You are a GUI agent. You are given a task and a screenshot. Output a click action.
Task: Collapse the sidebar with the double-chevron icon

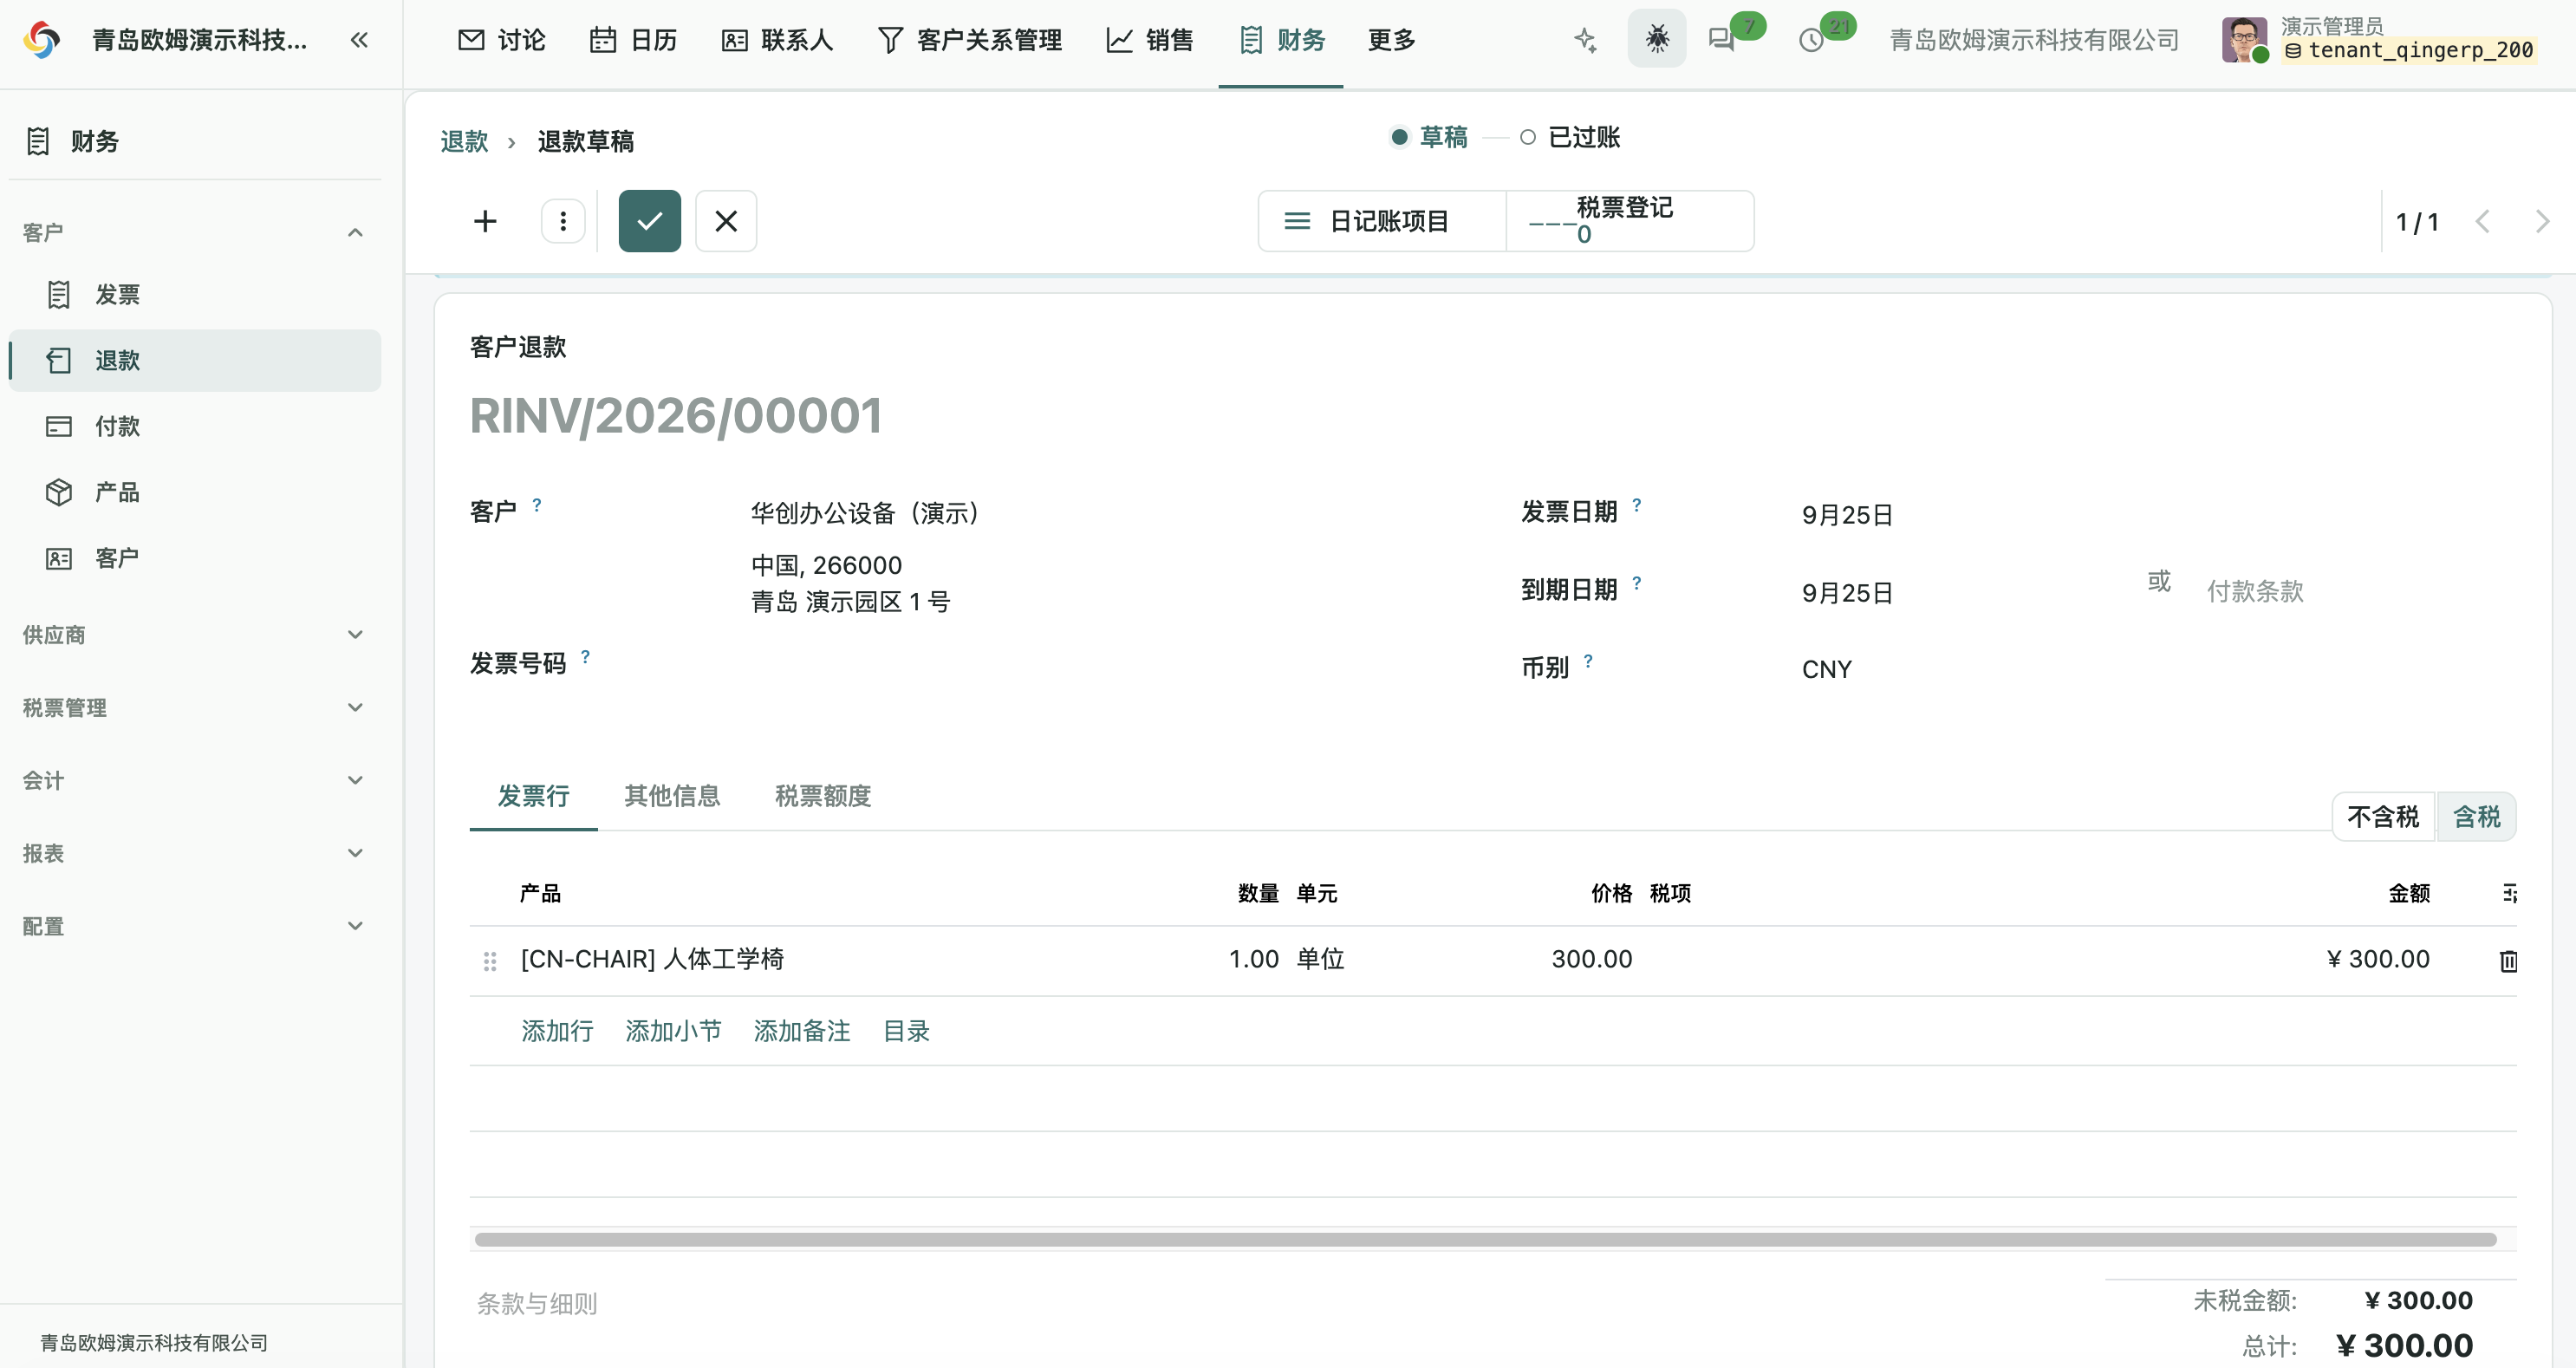click(359, 40)
